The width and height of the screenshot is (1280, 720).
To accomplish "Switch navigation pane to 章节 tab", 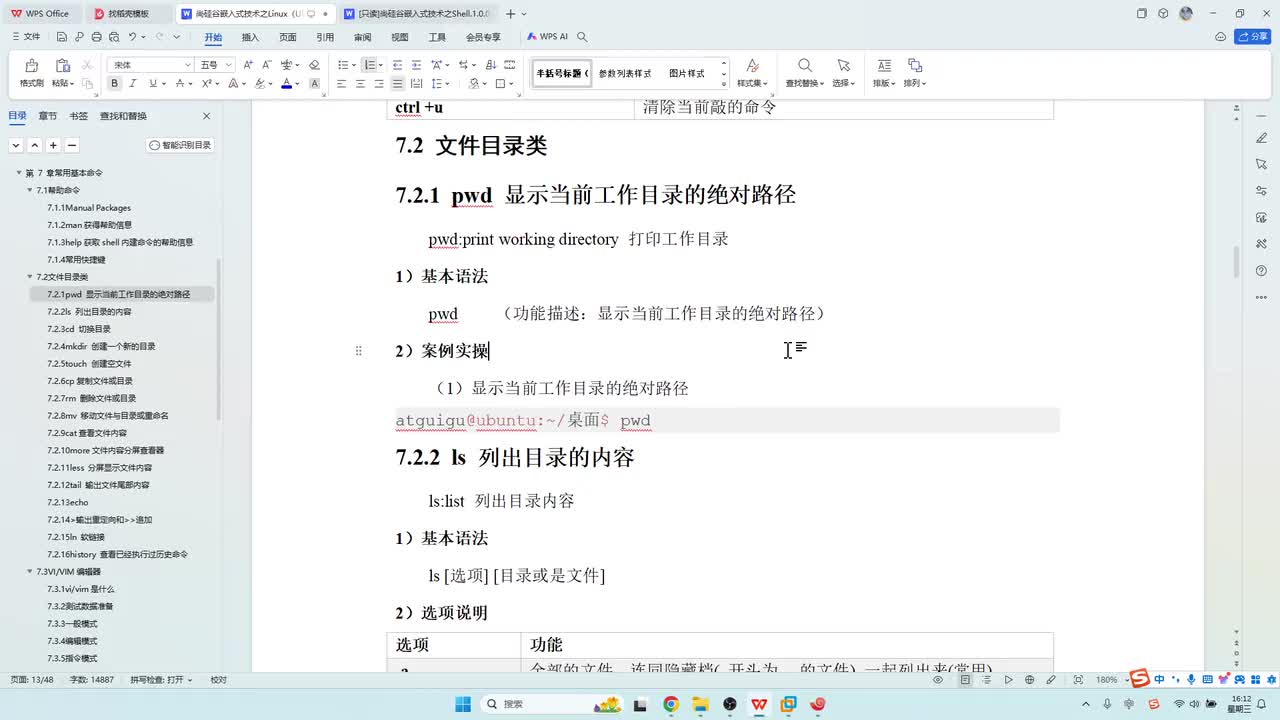I will pos(48,116).
